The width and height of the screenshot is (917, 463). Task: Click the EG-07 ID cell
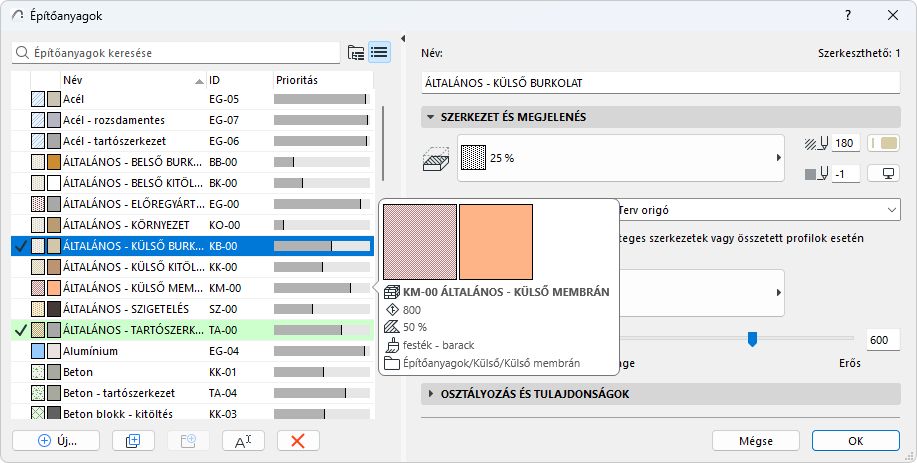224,120
